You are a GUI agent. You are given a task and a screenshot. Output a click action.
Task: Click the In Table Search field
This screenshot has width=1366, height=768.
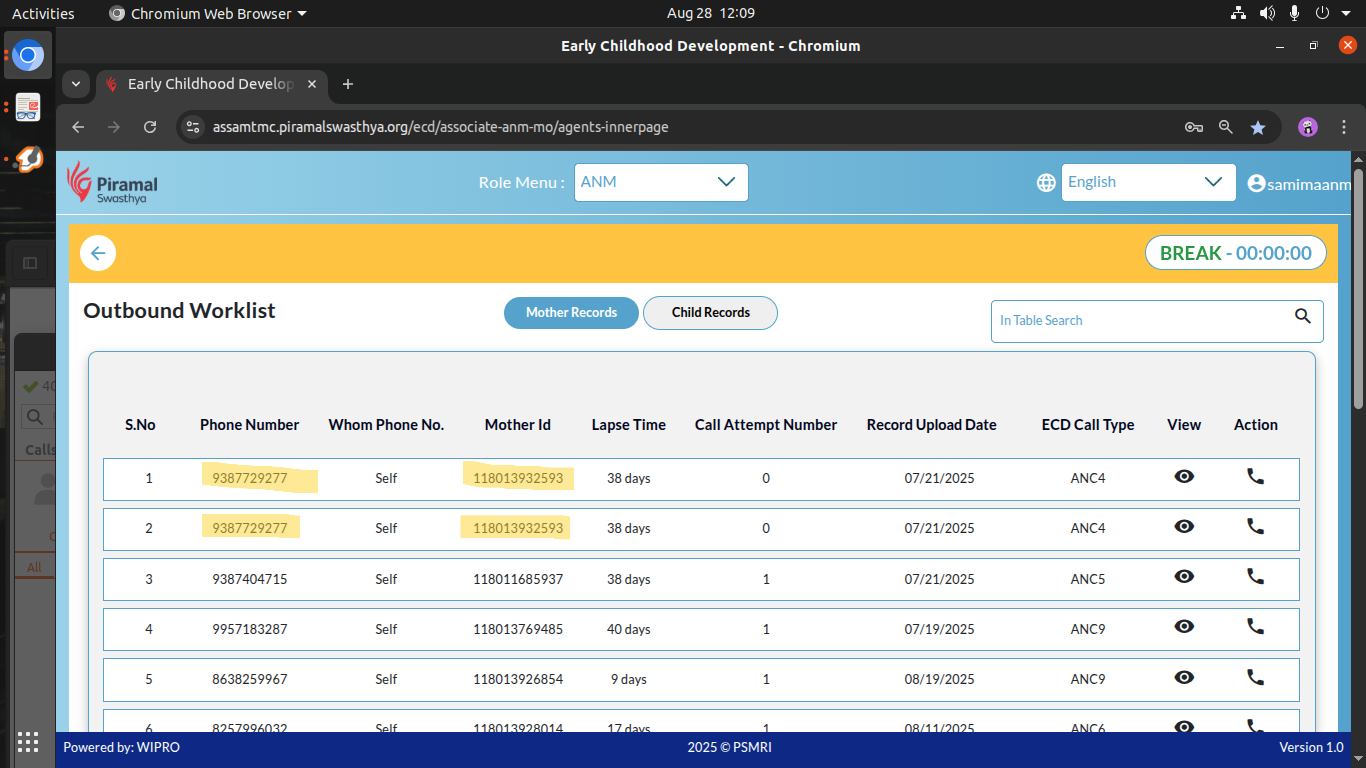coord(1140,321)
